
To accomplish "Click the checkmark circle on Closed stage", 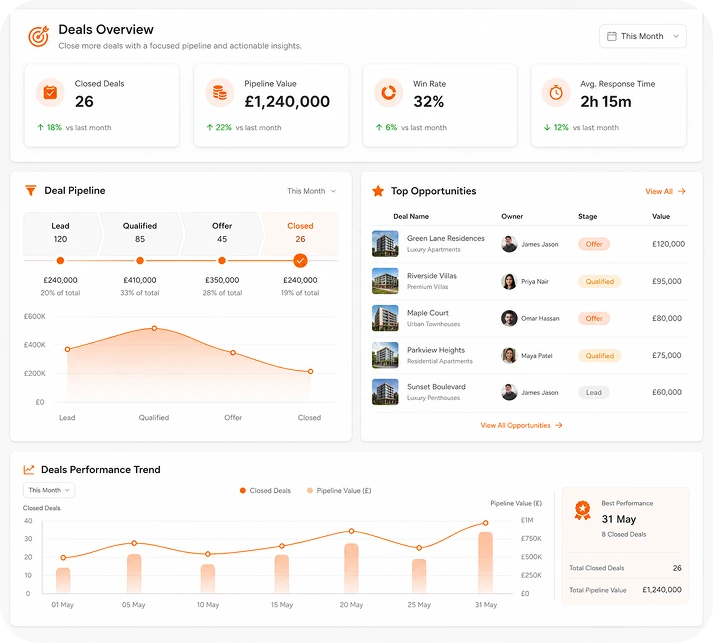I will [x=300, y=261].
